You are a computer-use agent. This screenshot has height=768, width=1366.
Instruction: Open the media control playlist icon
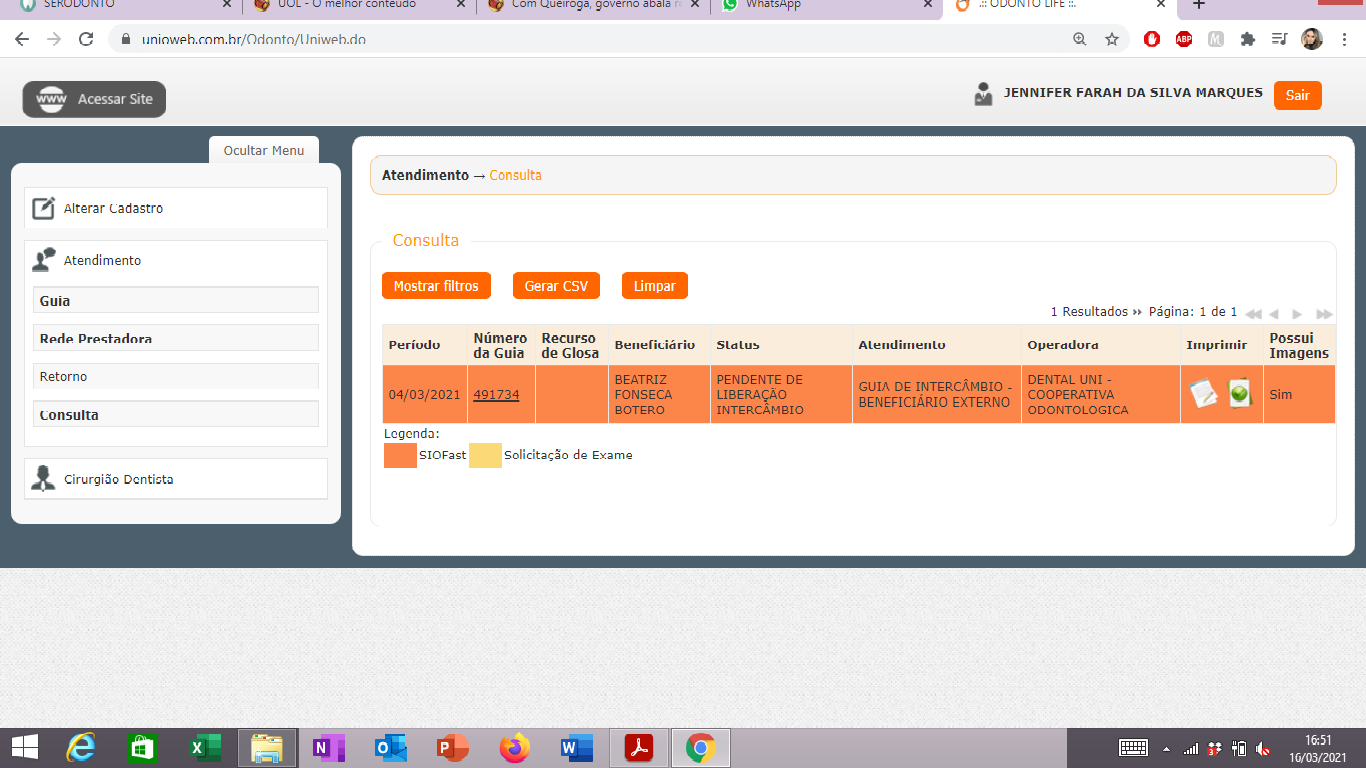[x=1280, y=39]
